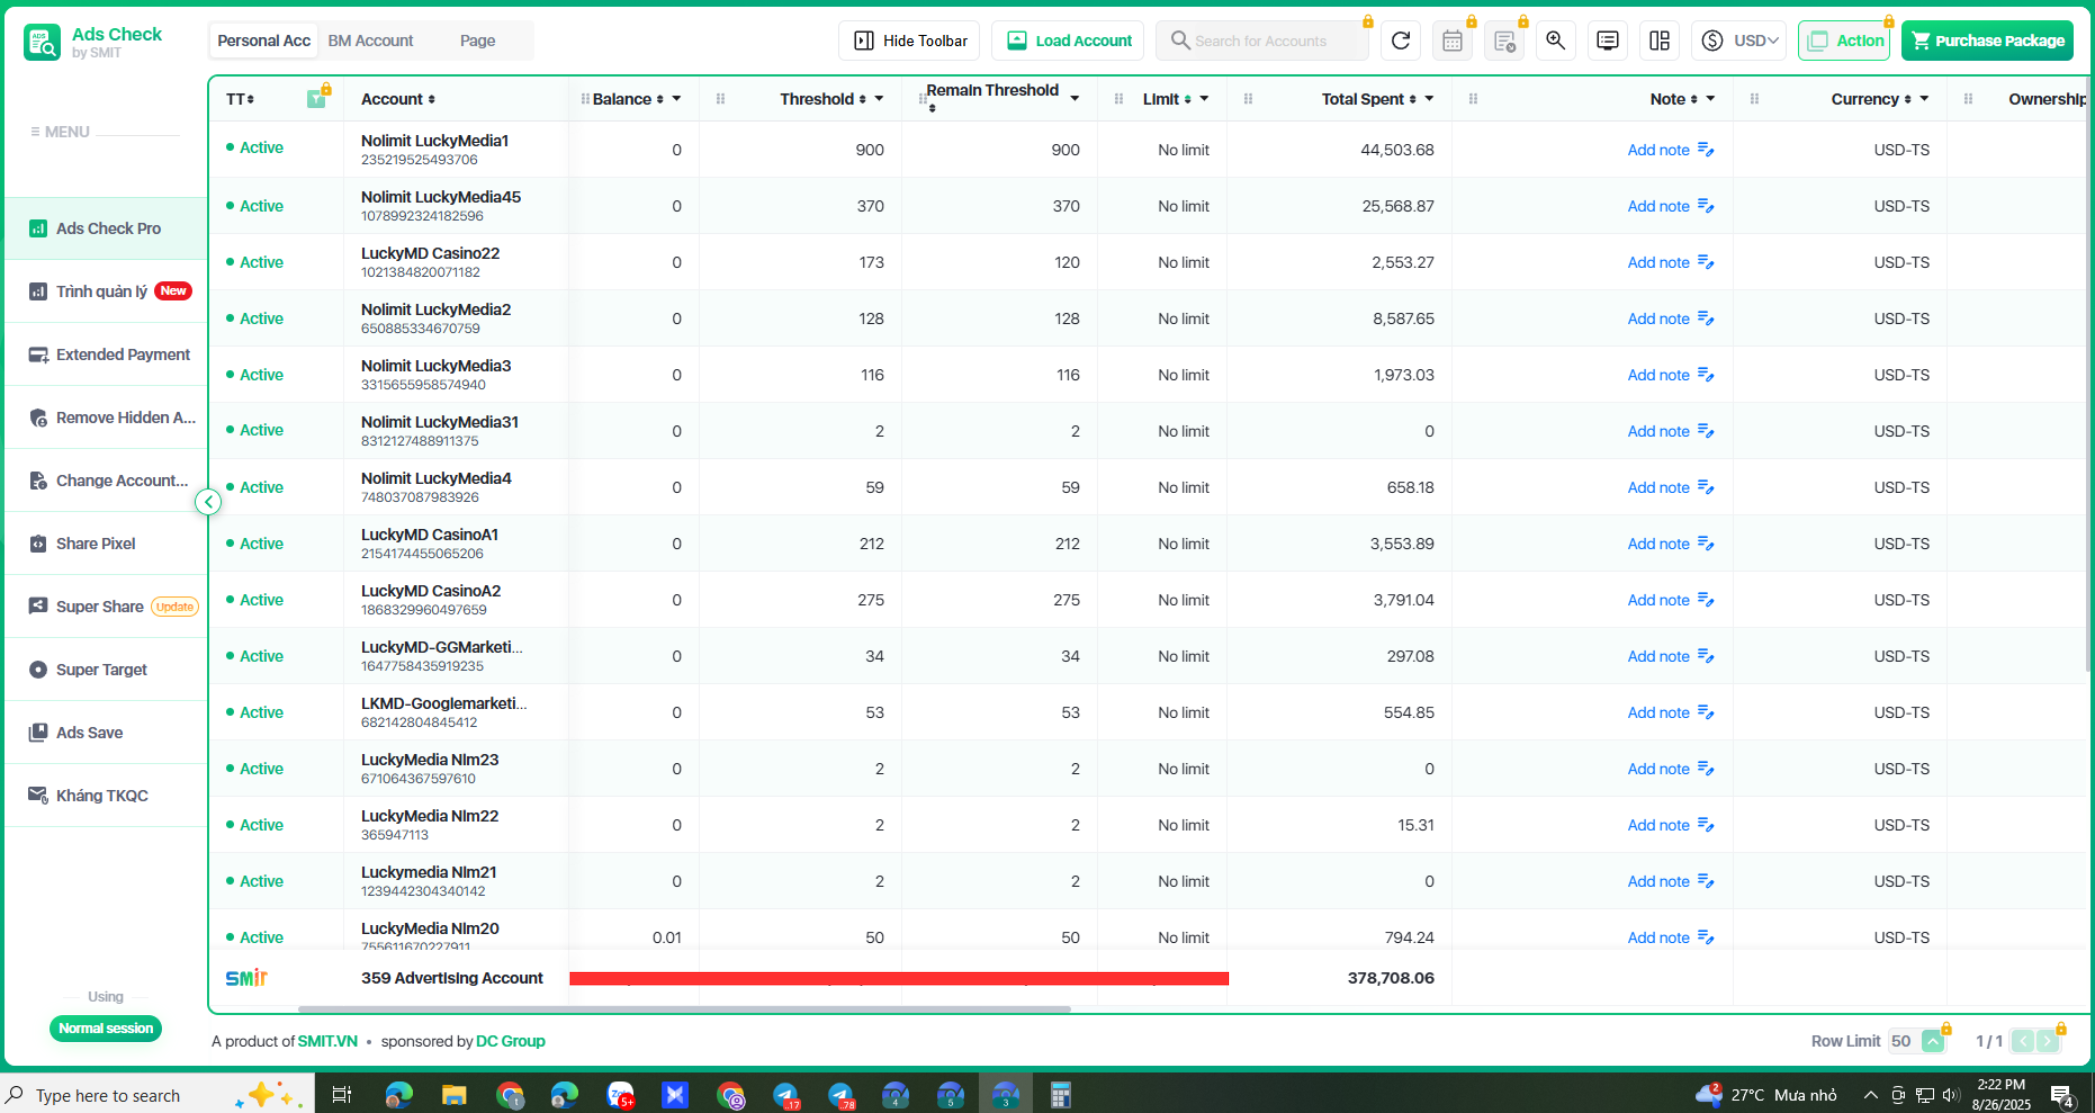Open Ads Save menu item
Viewport: 2095px width, 1113px height.
[x=106, y=732]
